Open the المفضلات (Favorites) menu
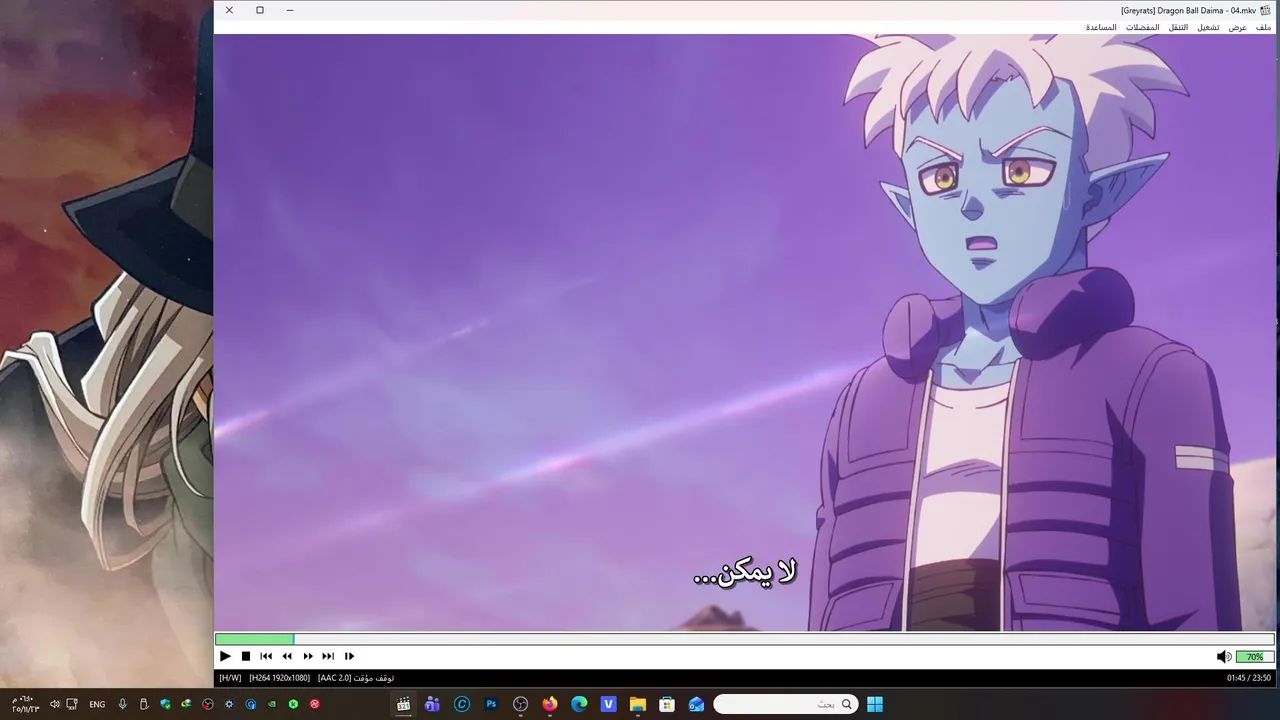 pyautogui.click(x=1143, y=27)
